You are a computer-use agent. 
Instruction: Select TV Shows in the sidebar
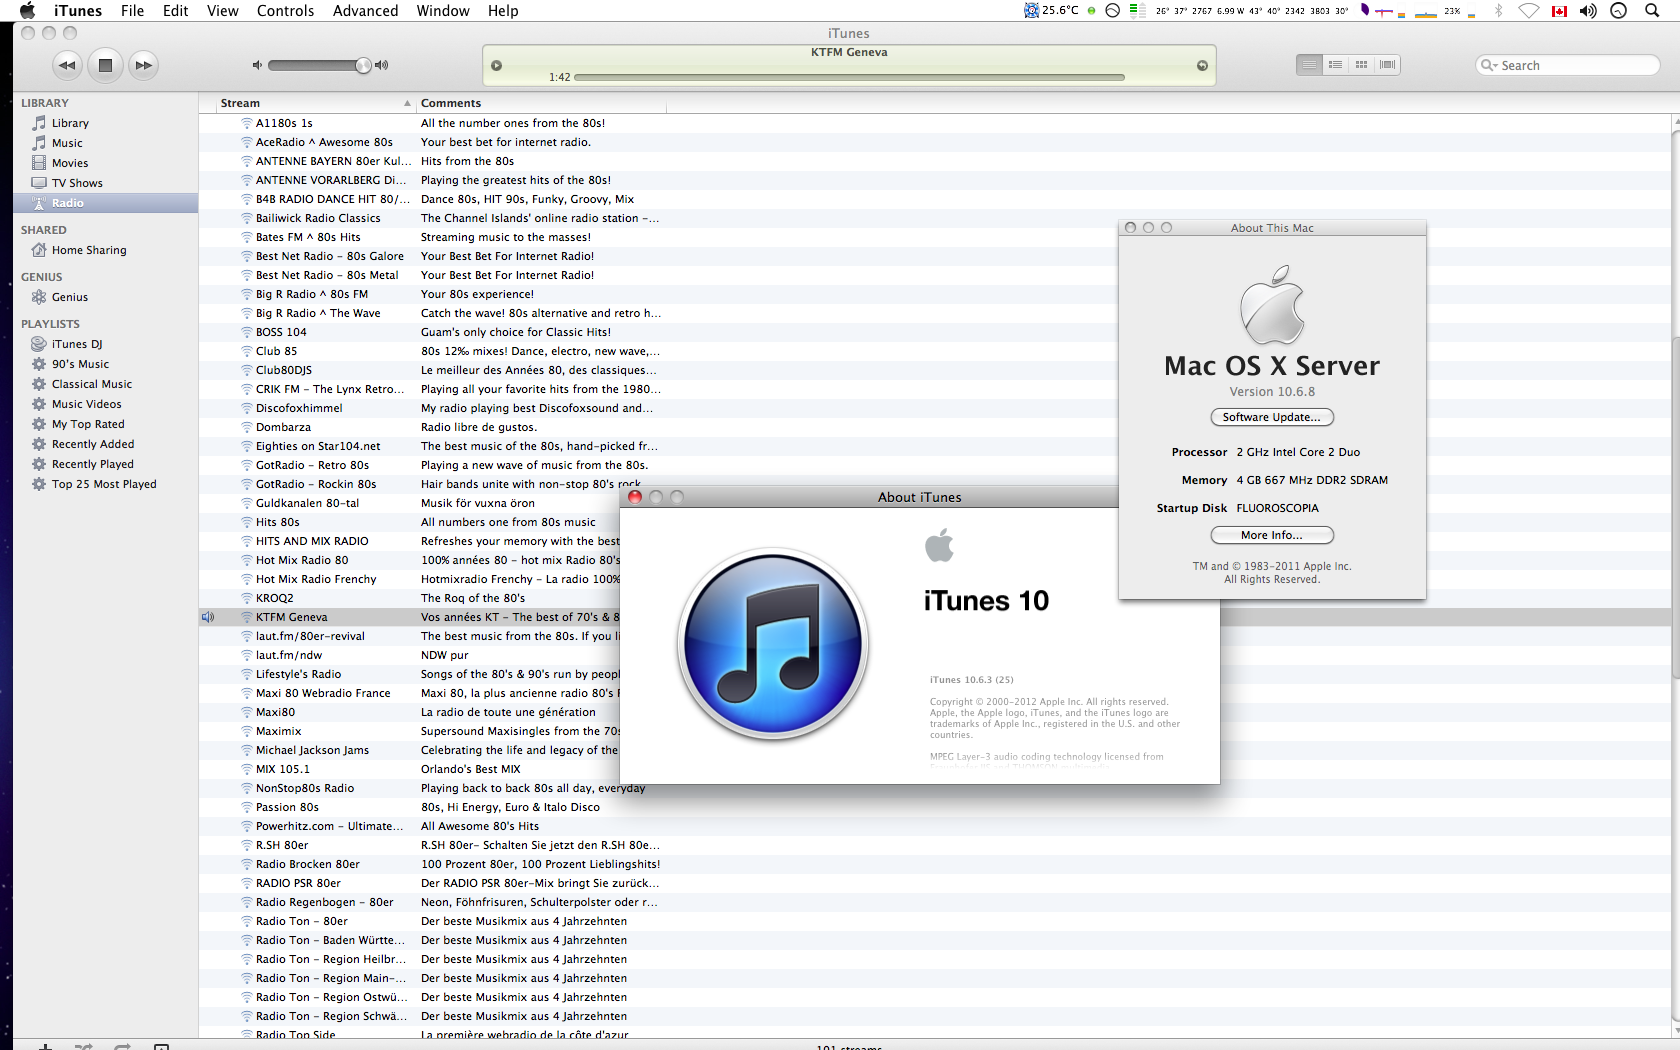click(x=106, y=183)
